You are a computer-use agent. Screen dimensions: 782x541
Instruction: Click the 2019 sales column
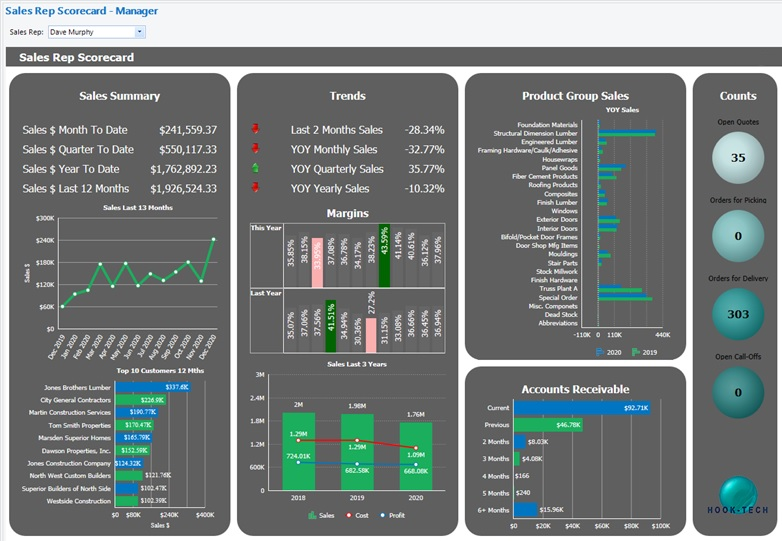357,452
